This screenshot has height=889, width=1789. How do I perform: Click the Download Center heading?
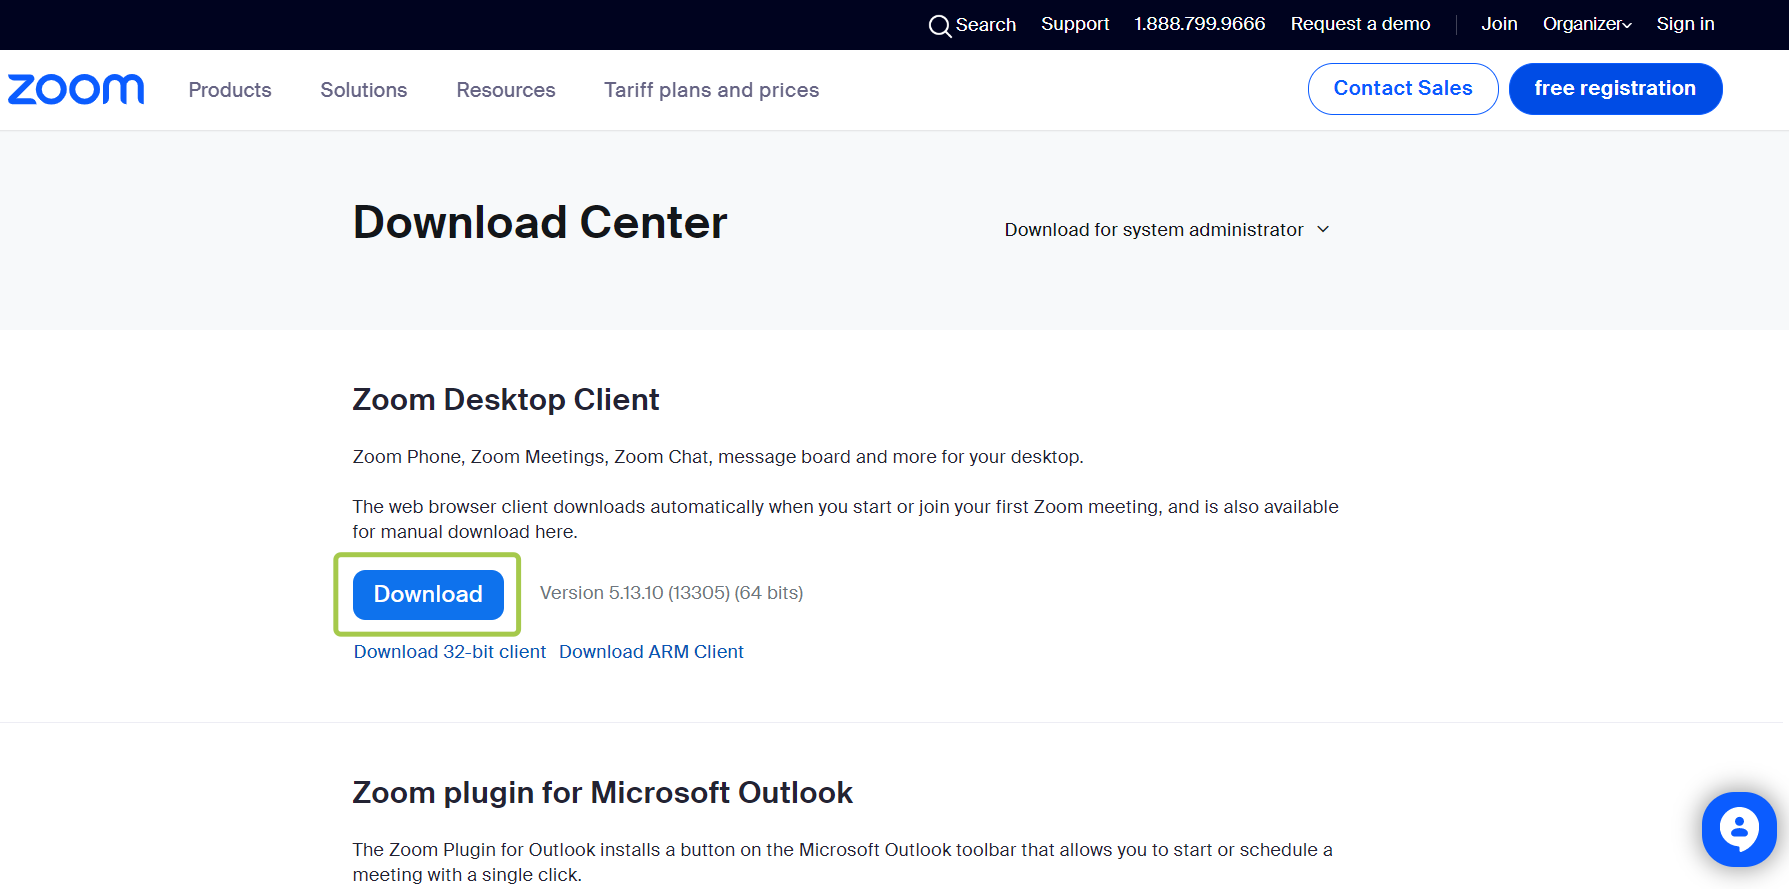click(x=540, y=222)
